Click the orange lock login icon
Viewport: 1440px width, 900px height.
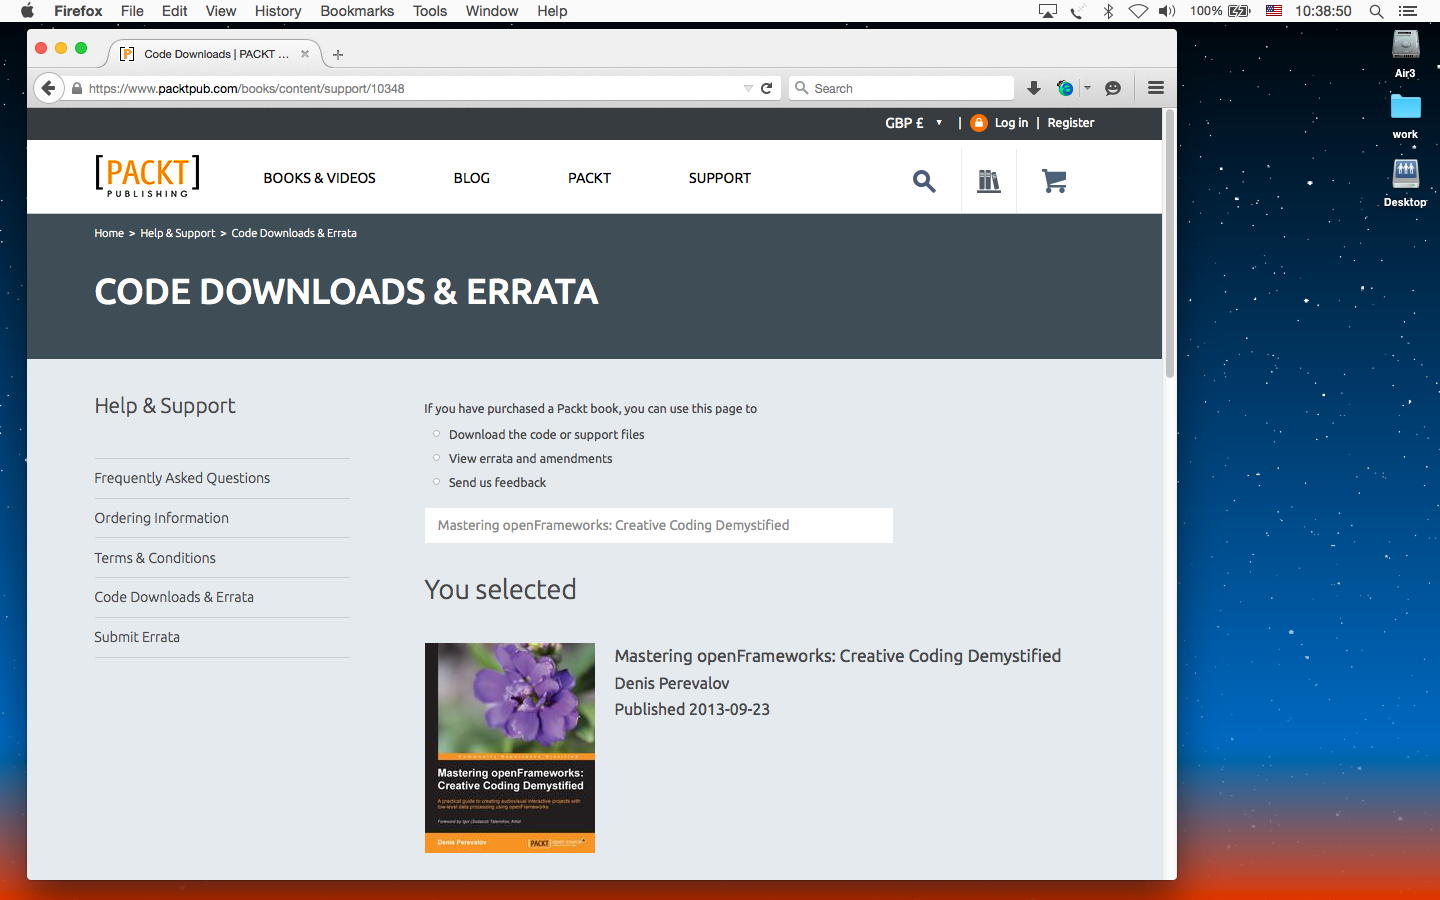click(x=979, y=123)
